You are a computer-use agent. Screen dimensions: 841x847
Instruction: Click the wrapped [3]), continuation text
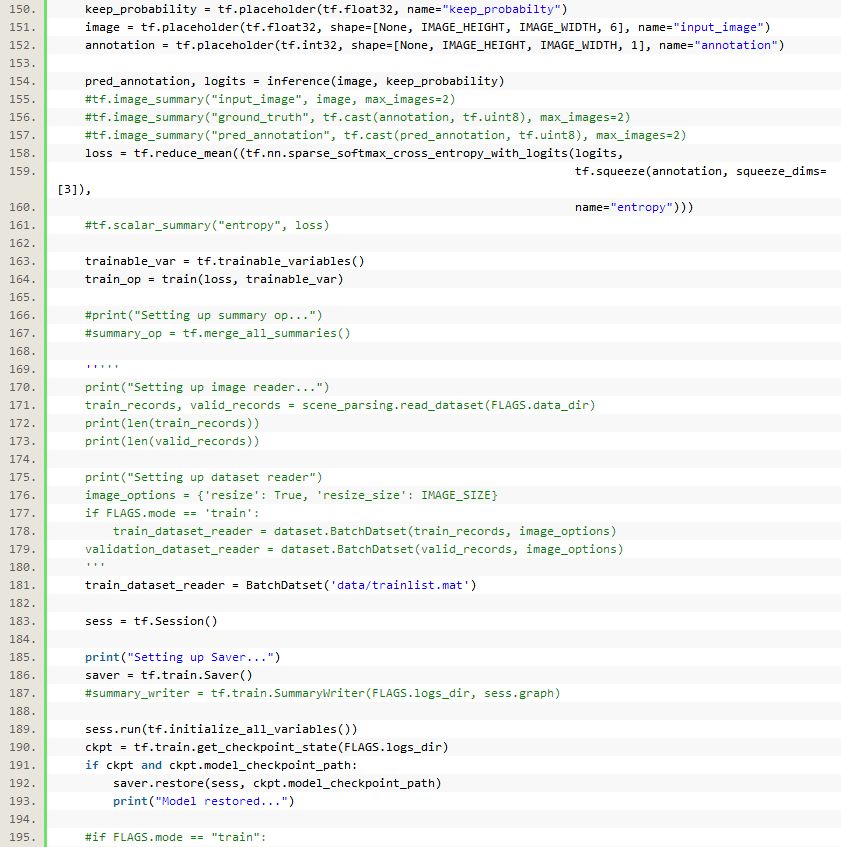(74, 190)
